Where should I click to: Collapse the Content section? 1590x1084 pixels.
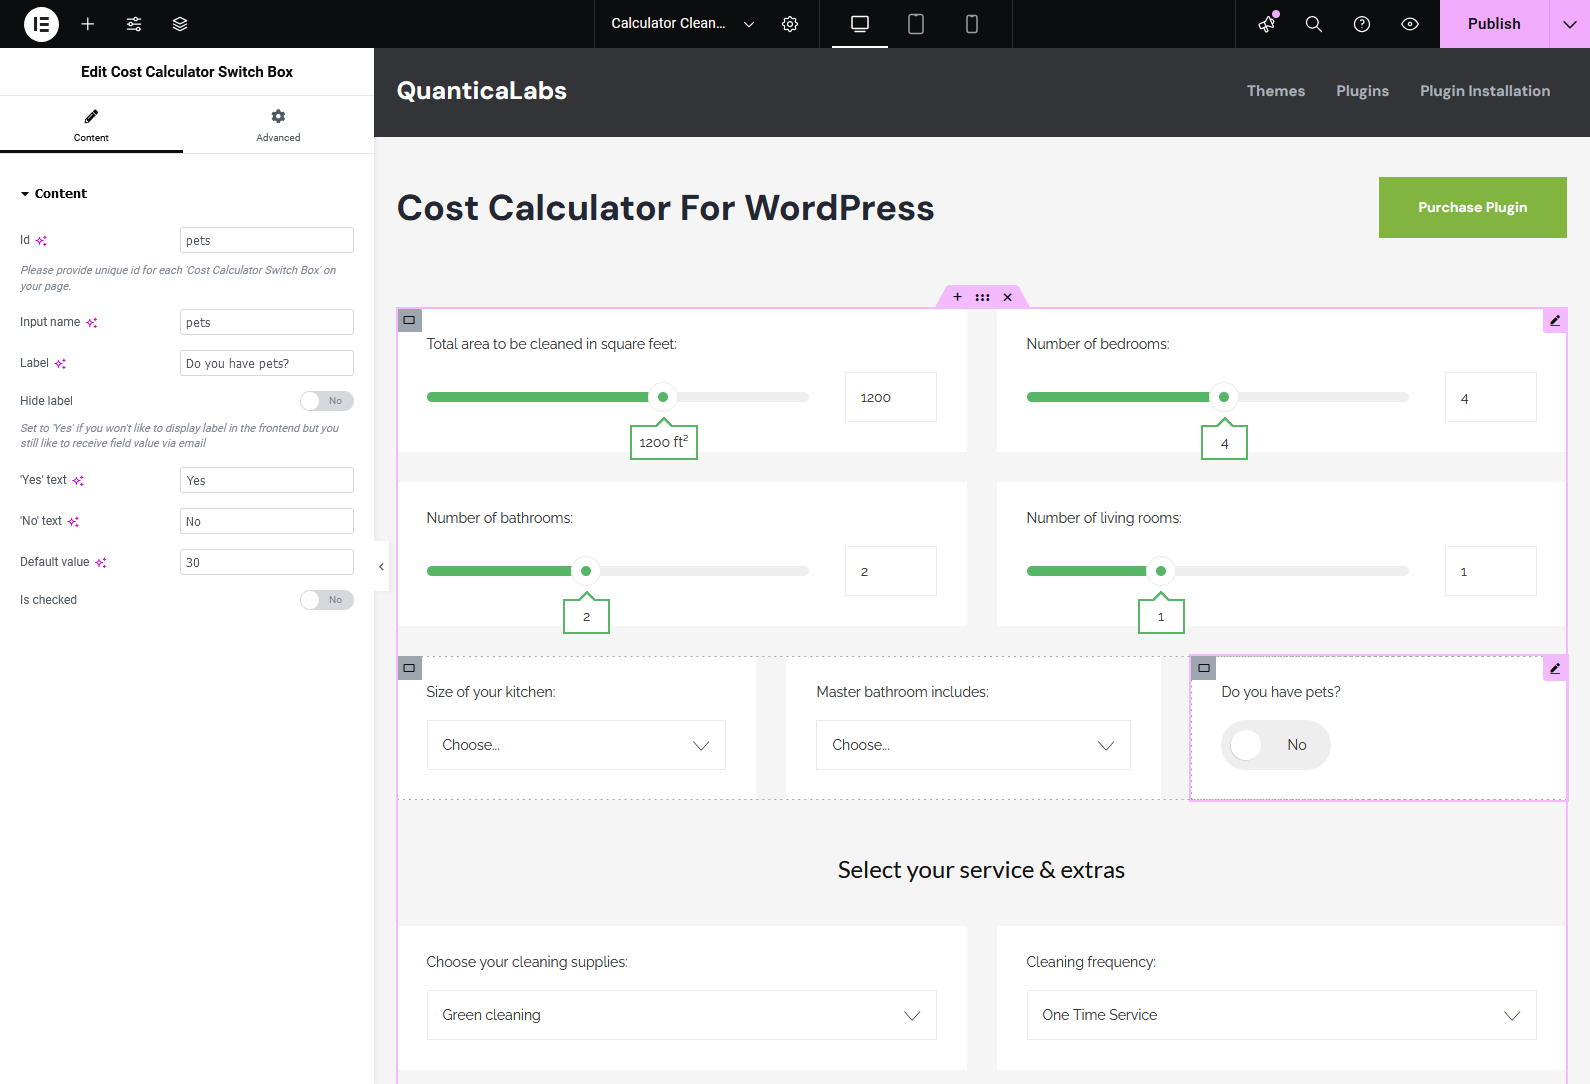click(x=54, y=194)
